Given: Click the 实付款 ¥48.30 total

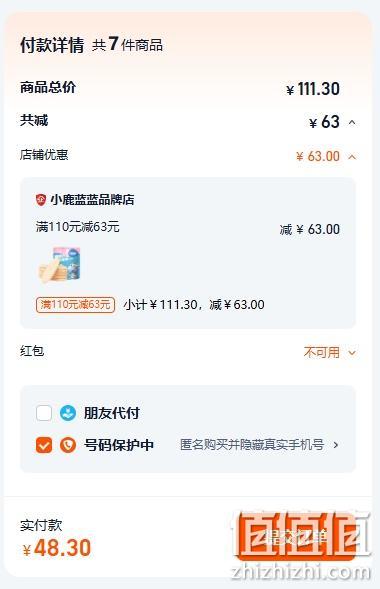Looking at the screenshot, I should 57,548.
